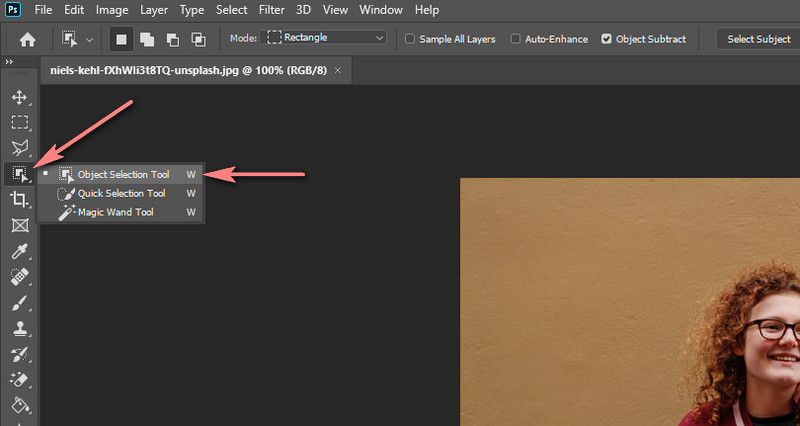Click the Home screen icon
Viewport: 800px width, 426px height.
click(x=28, y=39)
